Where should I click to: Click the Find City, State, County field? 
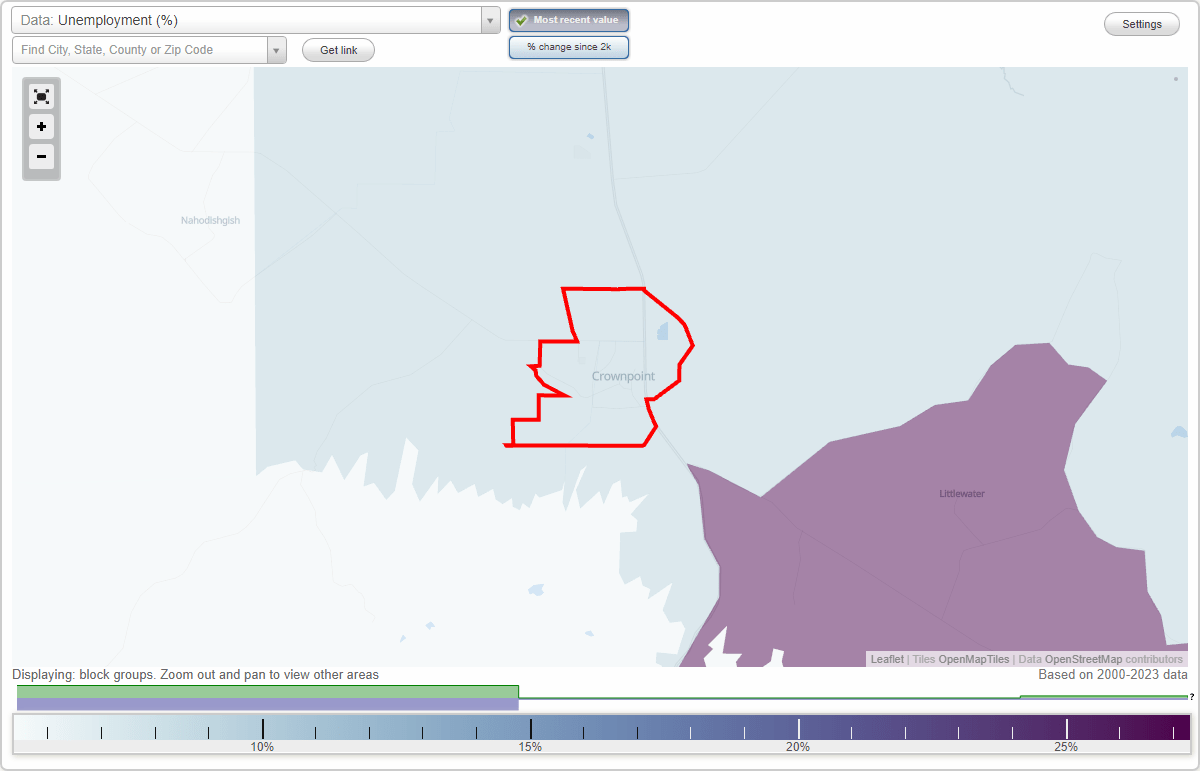tap(140, 50)
